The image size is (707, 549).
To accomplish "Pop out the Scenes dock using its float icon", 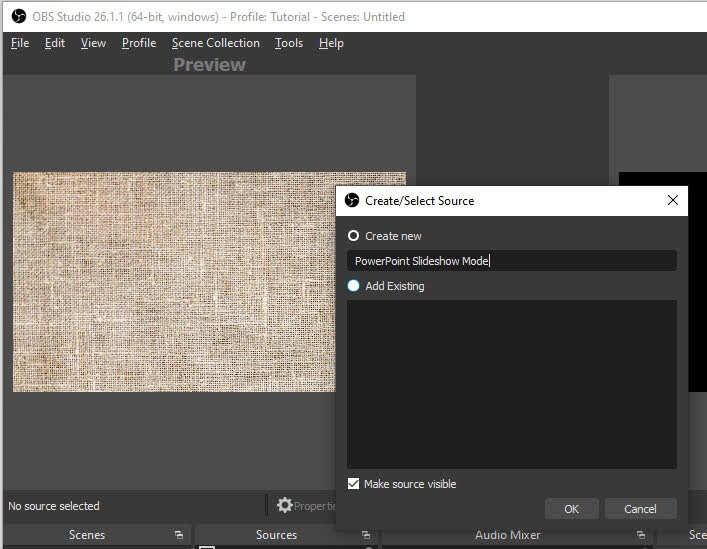I will (x=178, y=535).
